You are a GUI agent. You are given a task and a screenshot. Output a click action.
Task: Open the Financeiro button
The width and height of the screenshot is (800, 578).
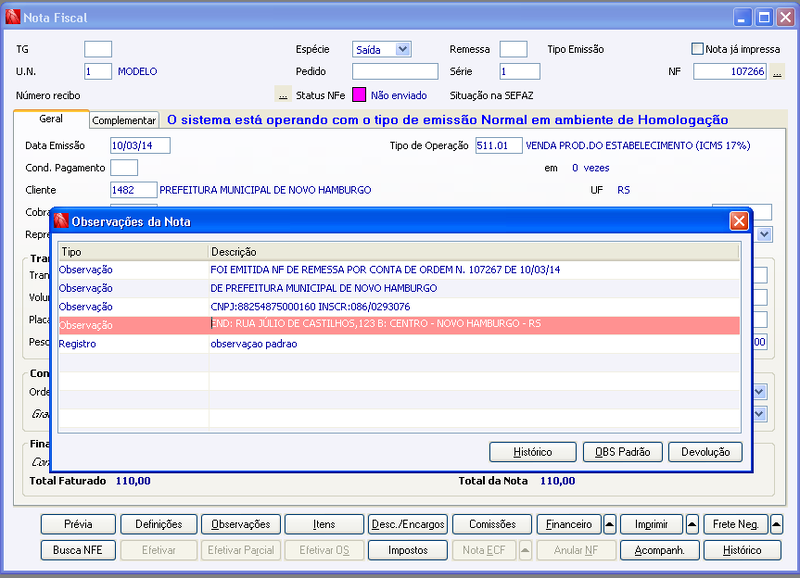569,524
